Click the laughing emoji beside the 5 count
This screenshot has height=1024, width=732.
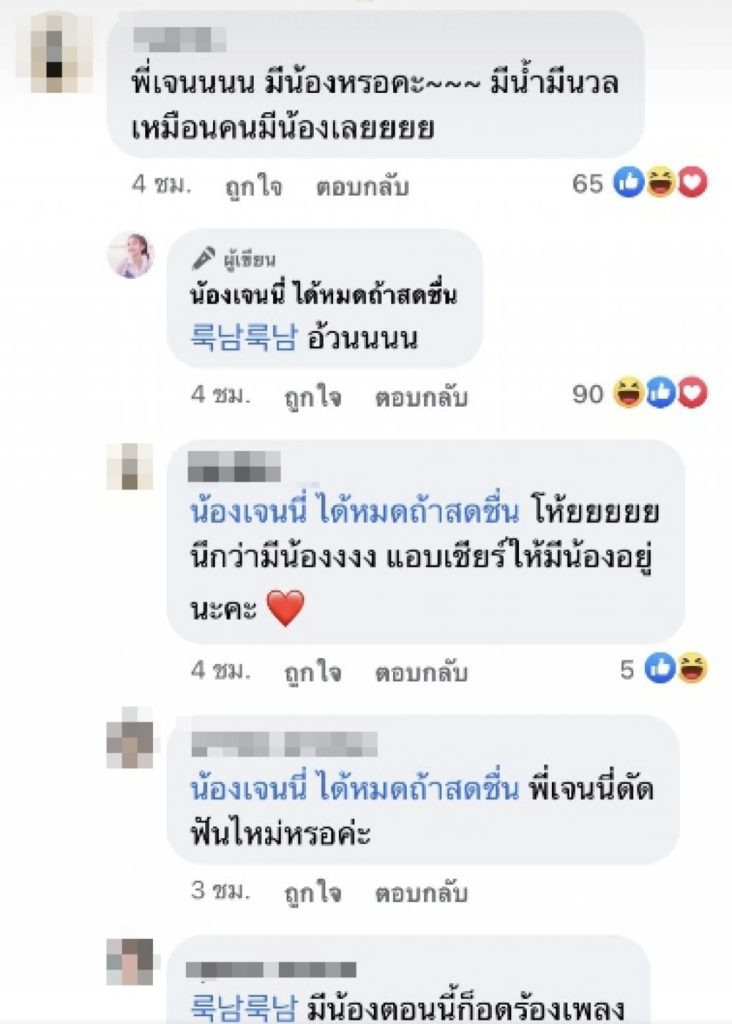(x=692, y=668)
